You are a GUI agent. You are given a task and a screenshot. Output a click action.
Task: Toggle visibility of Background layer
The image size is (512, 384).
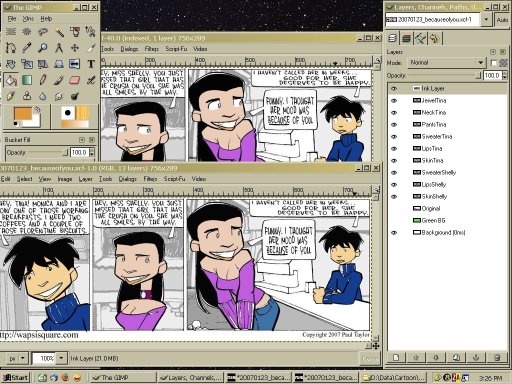click(x=394, y=233)
